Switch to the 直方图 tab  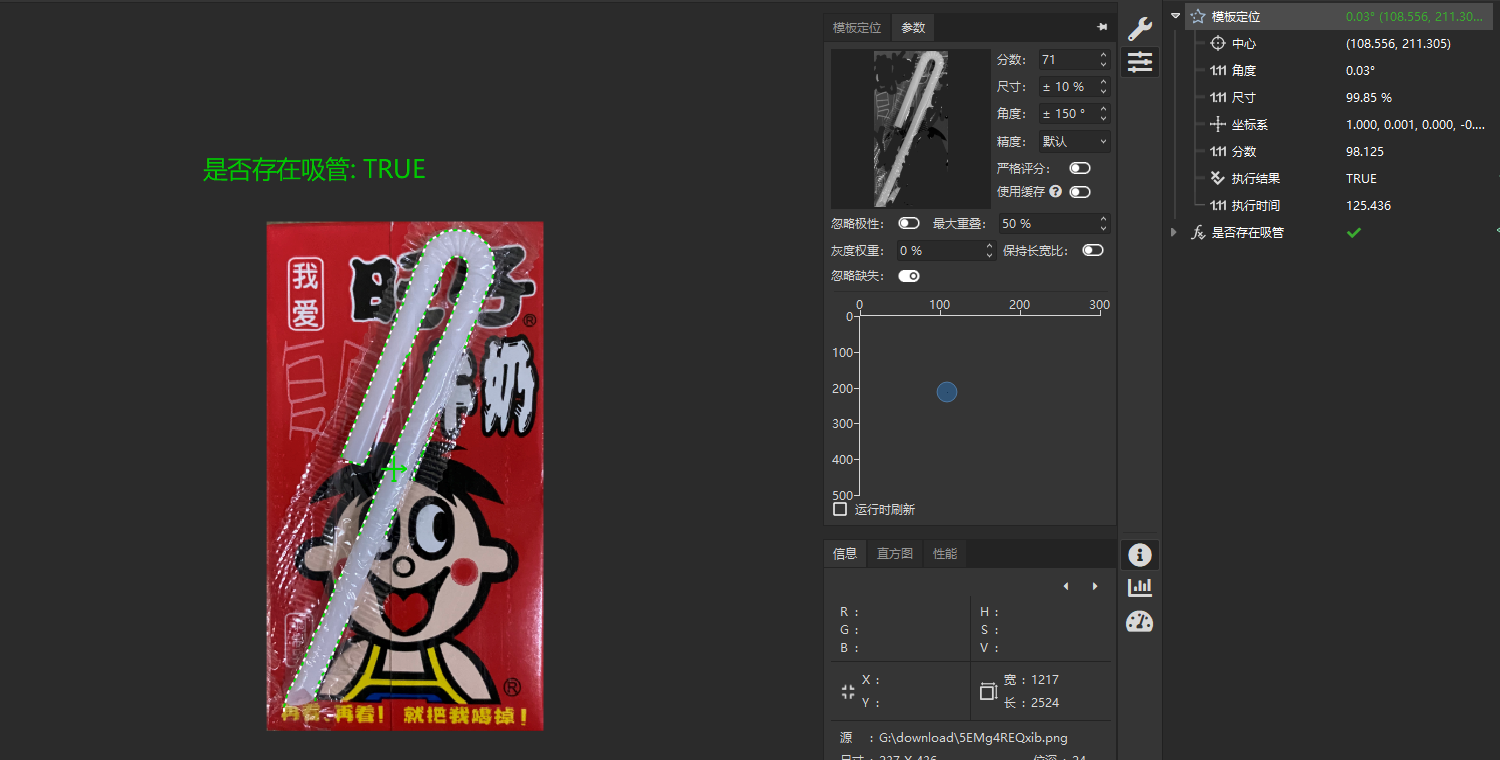895,553
